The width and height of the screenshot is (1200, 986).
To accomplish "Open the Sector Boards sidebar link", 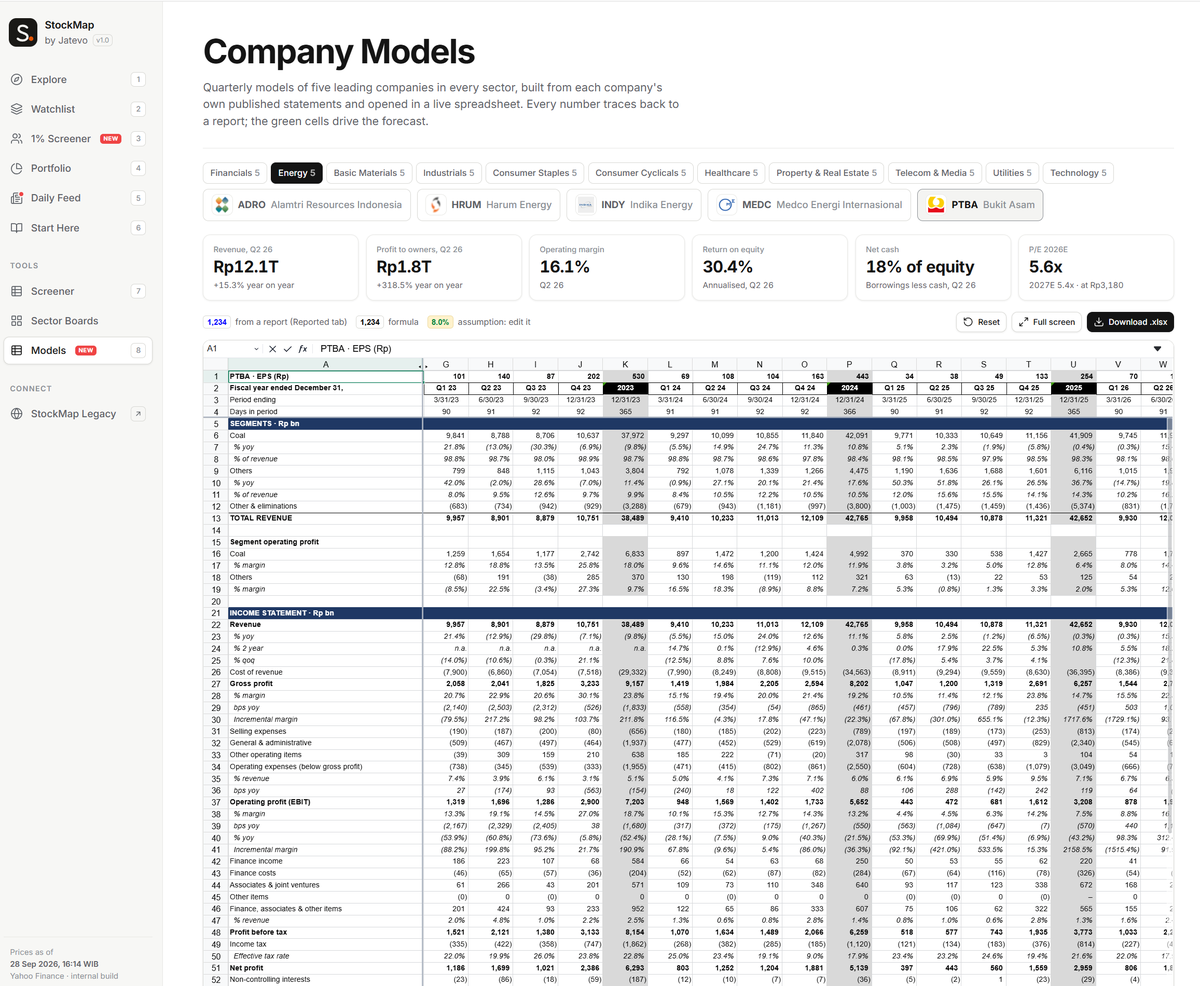I will 79,321.
